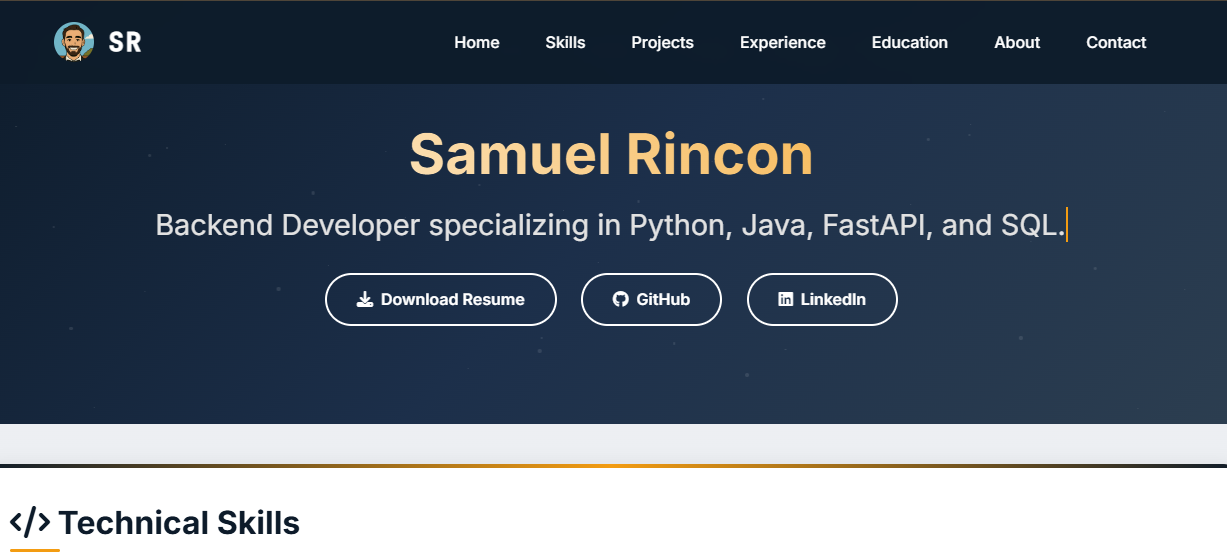Screen dimensions: 1227x558
Task: Go to the Home nav link
Action: 476,42
